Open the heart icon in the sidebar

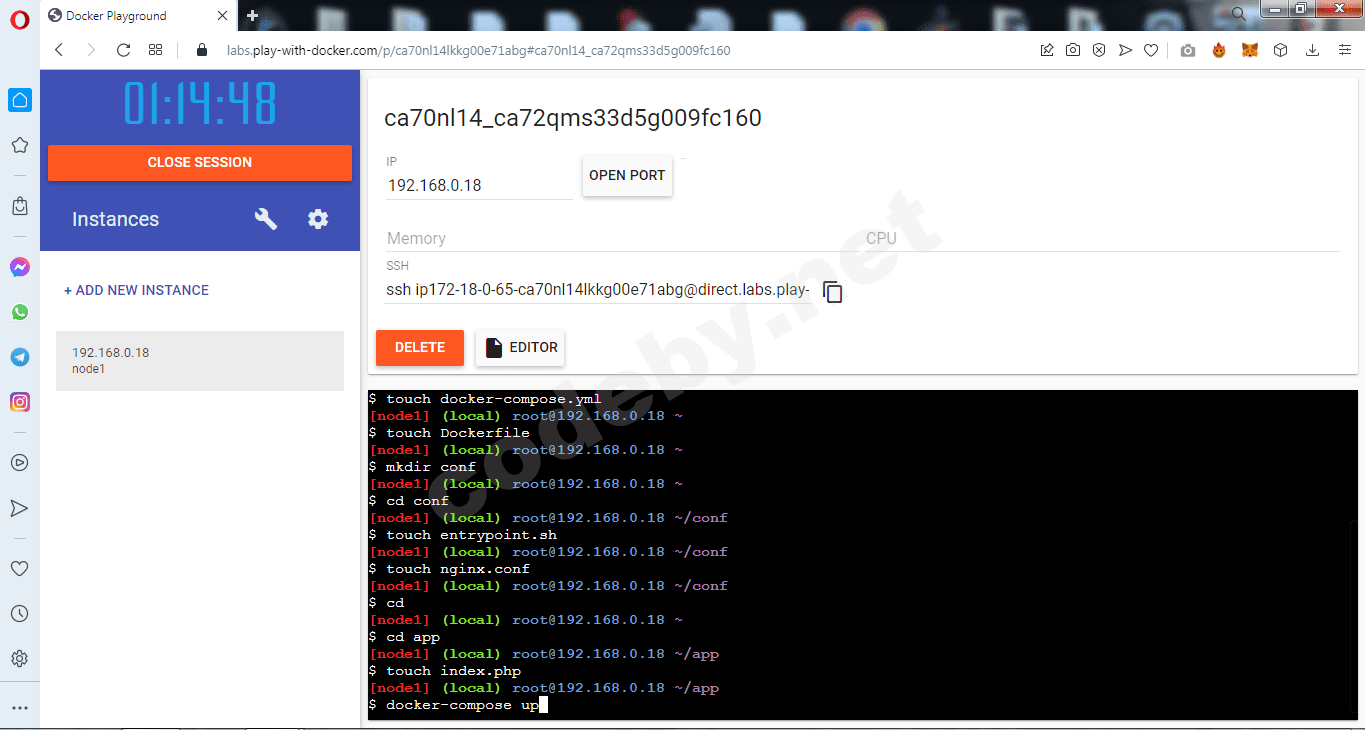19,568
